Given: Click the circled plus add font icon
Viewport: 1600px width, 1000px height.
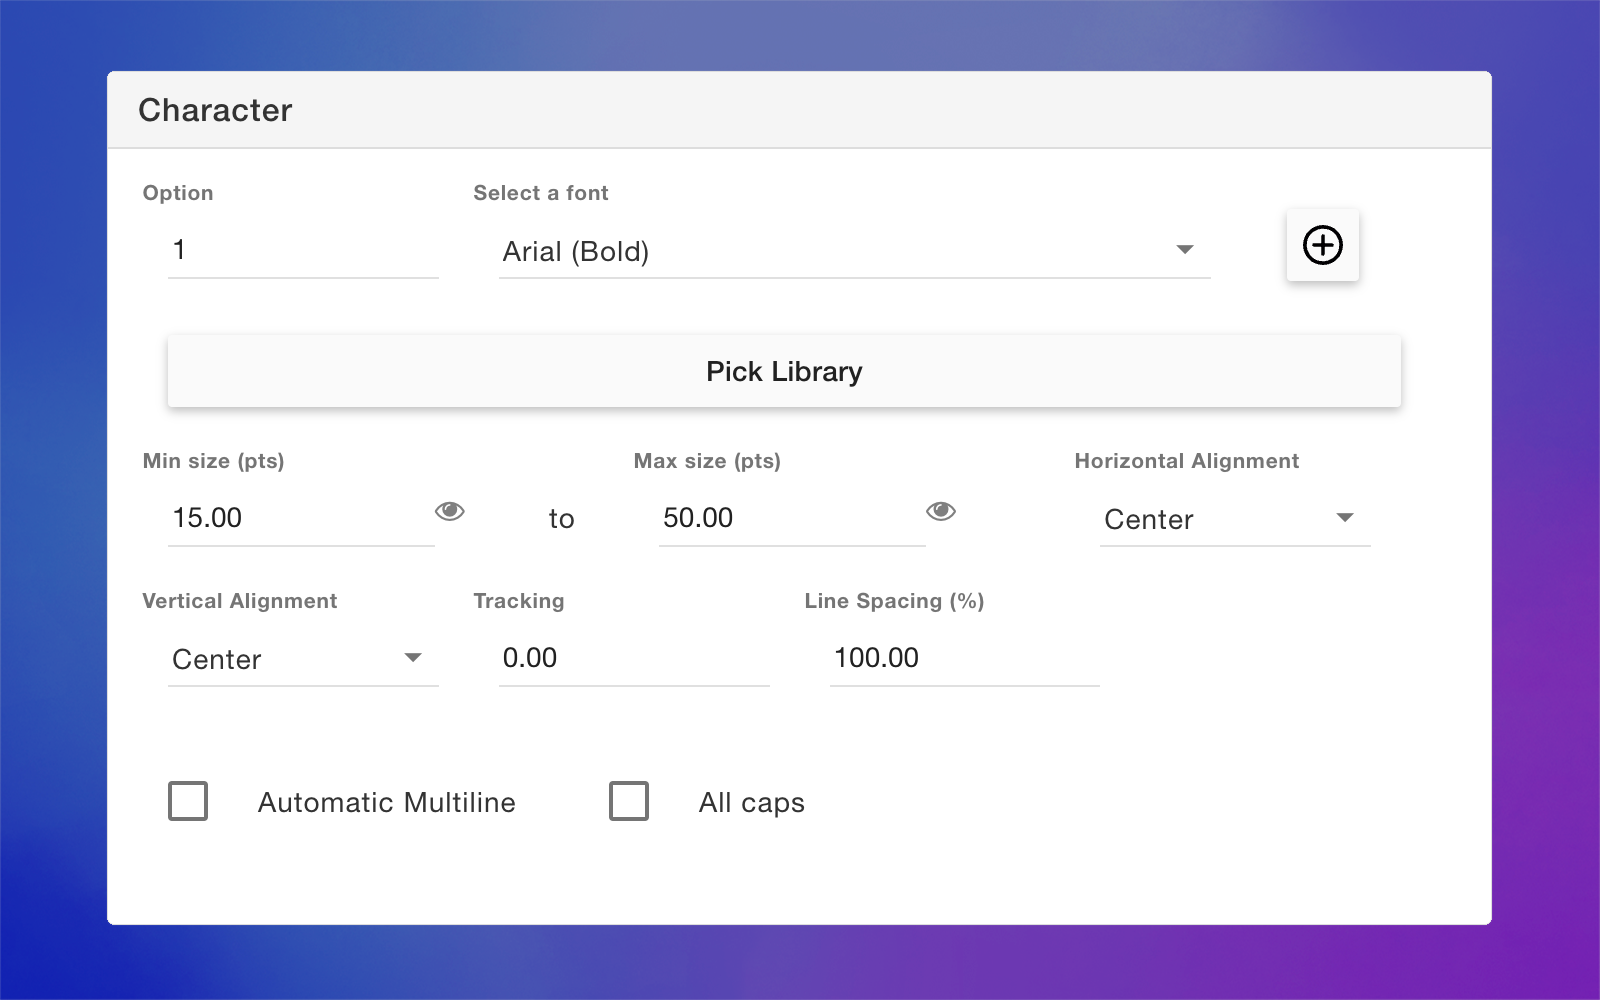Looking at the screenshot, I should [x=1322, y=245].
